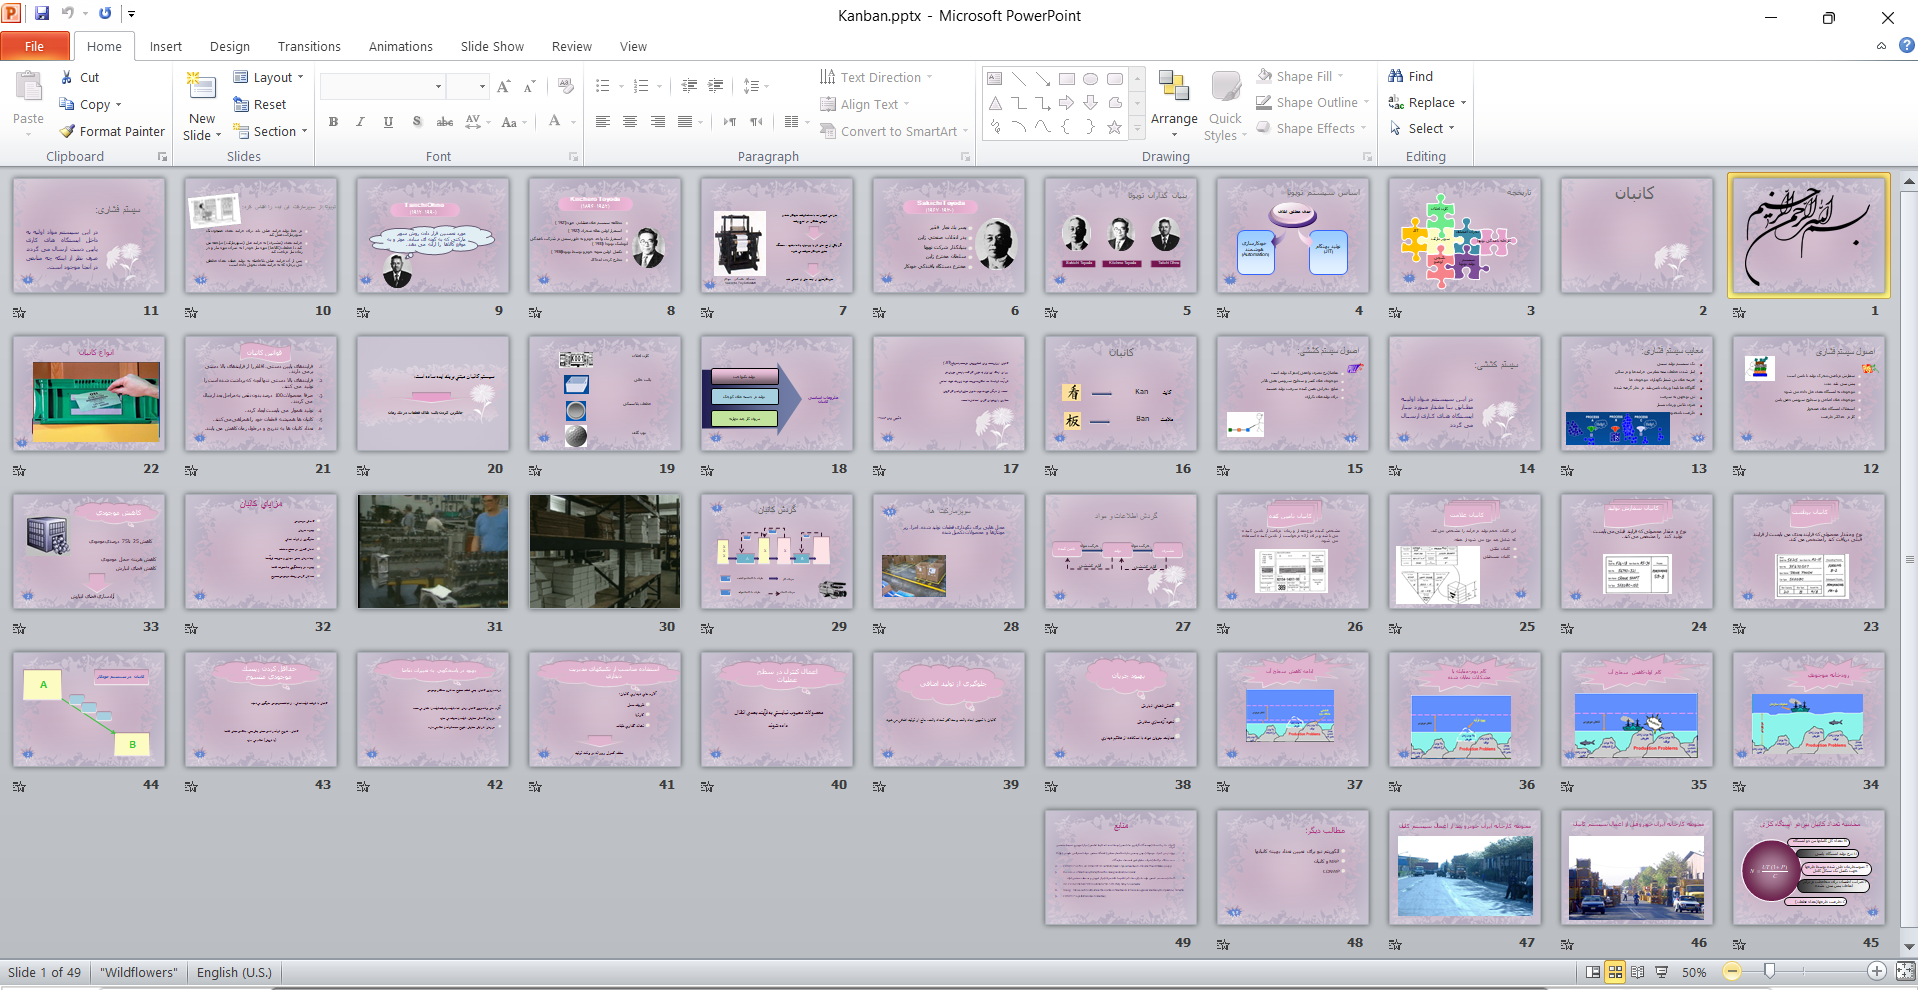This screenshot has width=1918, height=990.
Task: Switch to the Slide Show tab
Action: [x=492, y=46]
